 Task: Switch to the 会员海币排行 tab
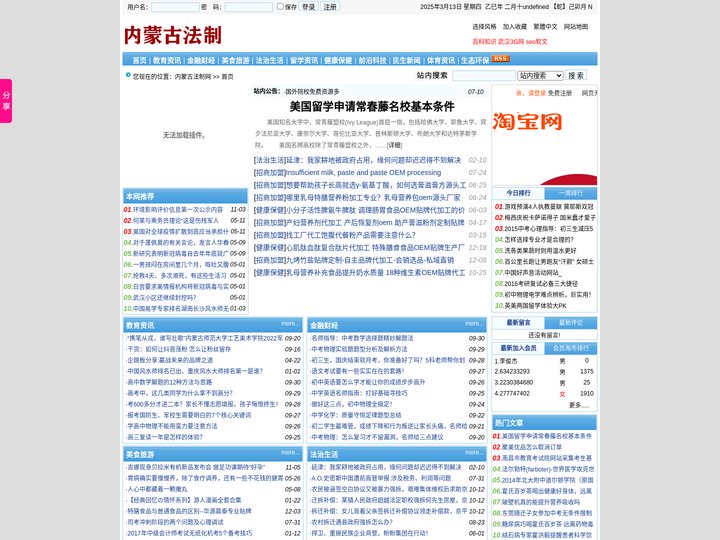[571, 348]
